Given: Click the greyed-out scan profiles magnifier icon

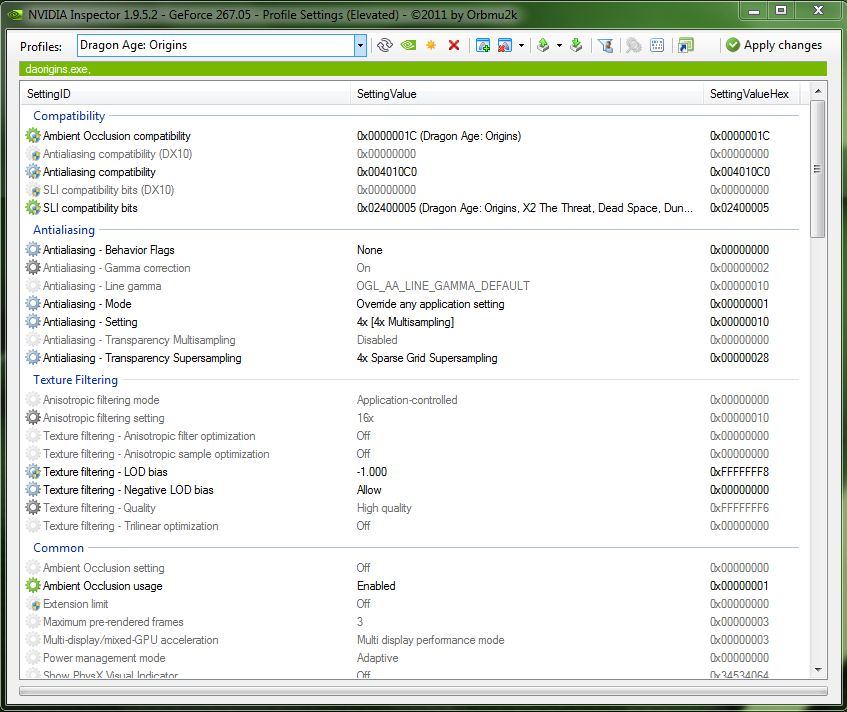Looking at the screenshot, I should click(x=634, y=45).
